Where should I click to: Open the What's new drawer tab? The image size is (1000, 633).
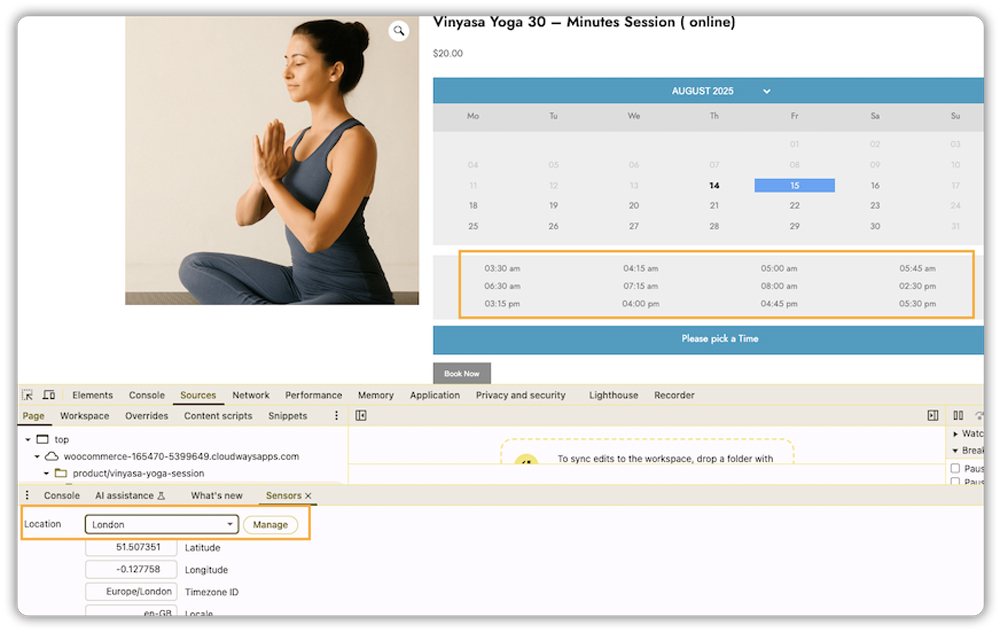pyautogui.click(x=216, y=495)
